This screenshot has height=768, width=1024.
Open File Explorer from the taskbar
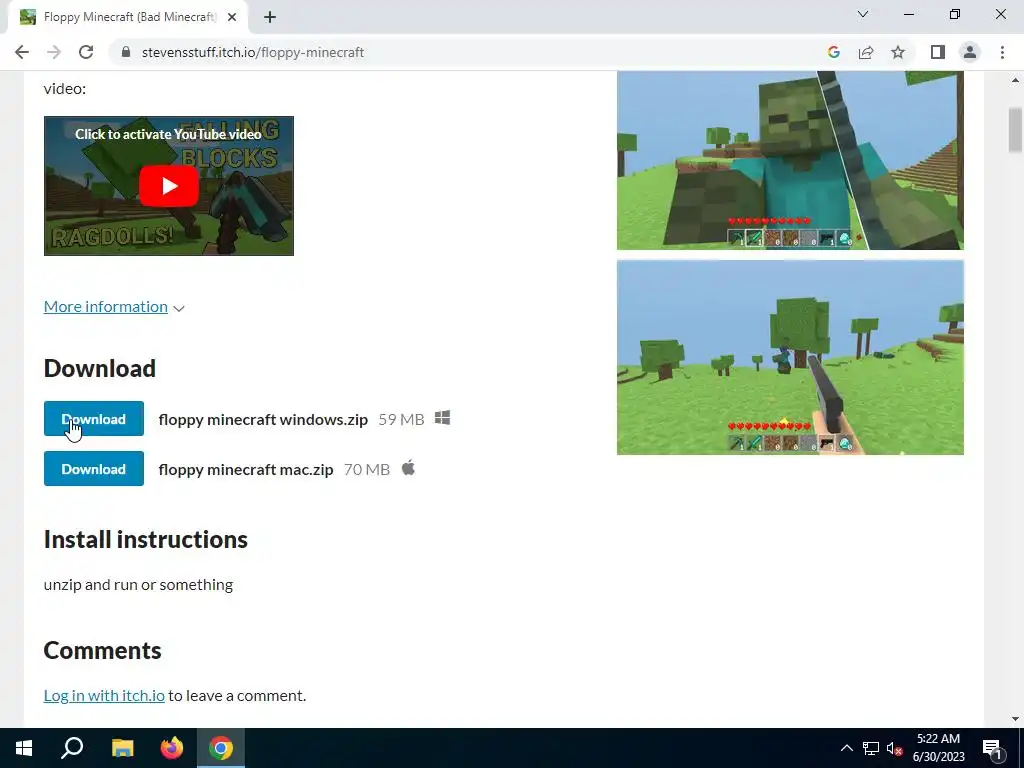click(122, 748)
